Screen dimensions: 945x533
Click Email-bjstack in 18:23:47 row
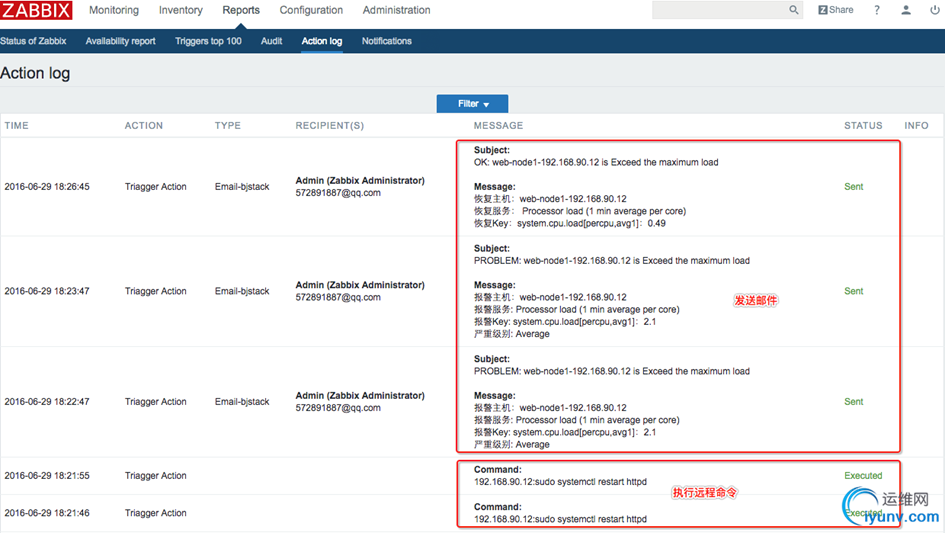click(x=242, y=291)
